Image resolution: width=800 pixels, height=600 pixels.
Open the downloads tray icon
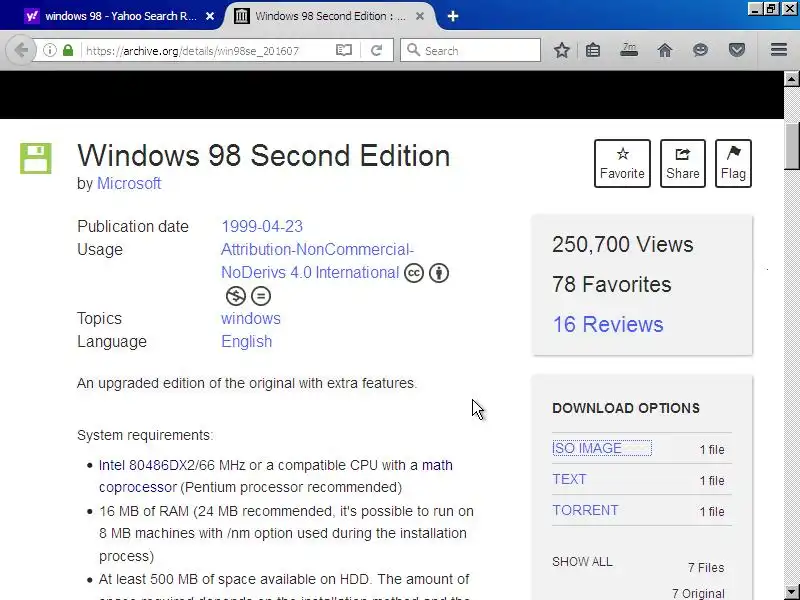(x=629, y=49)
